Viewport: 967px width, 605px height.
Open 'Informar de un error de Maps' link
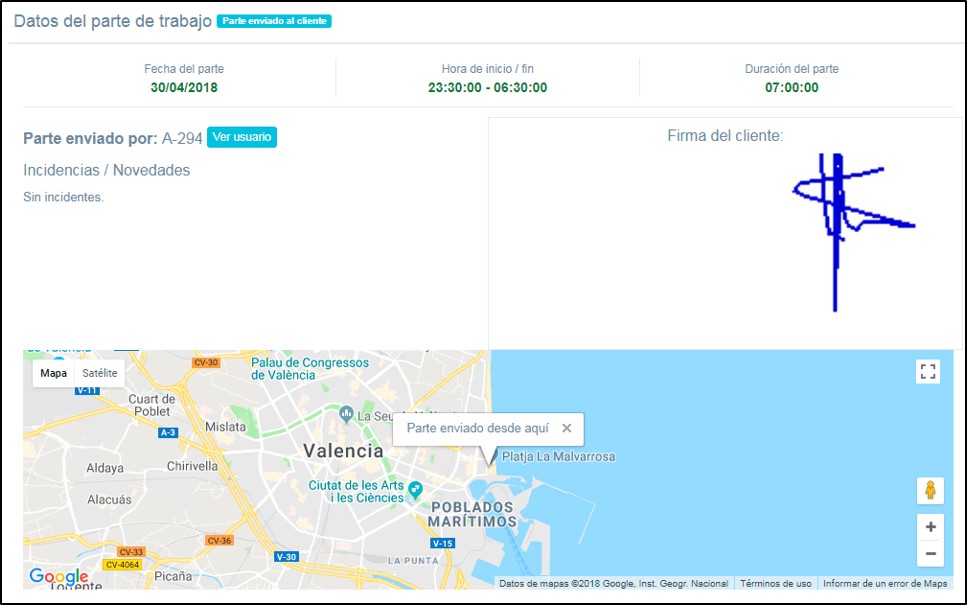pos(885,583)
